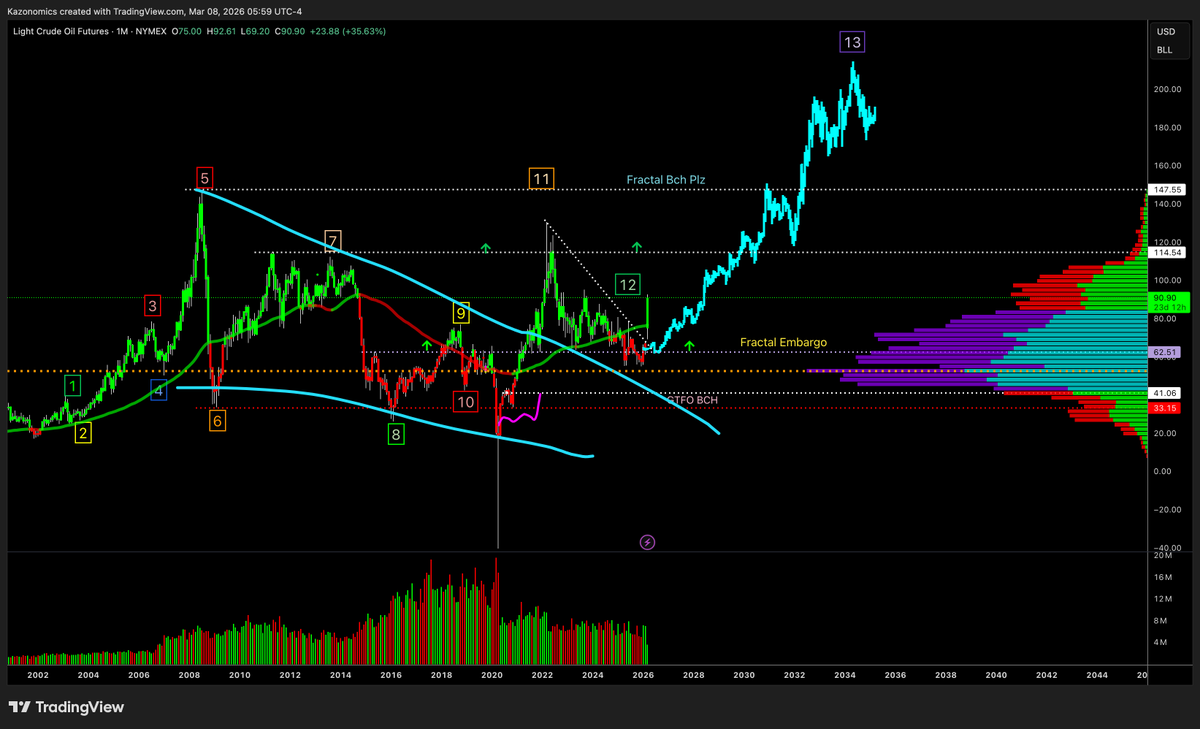Click the 2026 year label on time axis

coord(643,676)
